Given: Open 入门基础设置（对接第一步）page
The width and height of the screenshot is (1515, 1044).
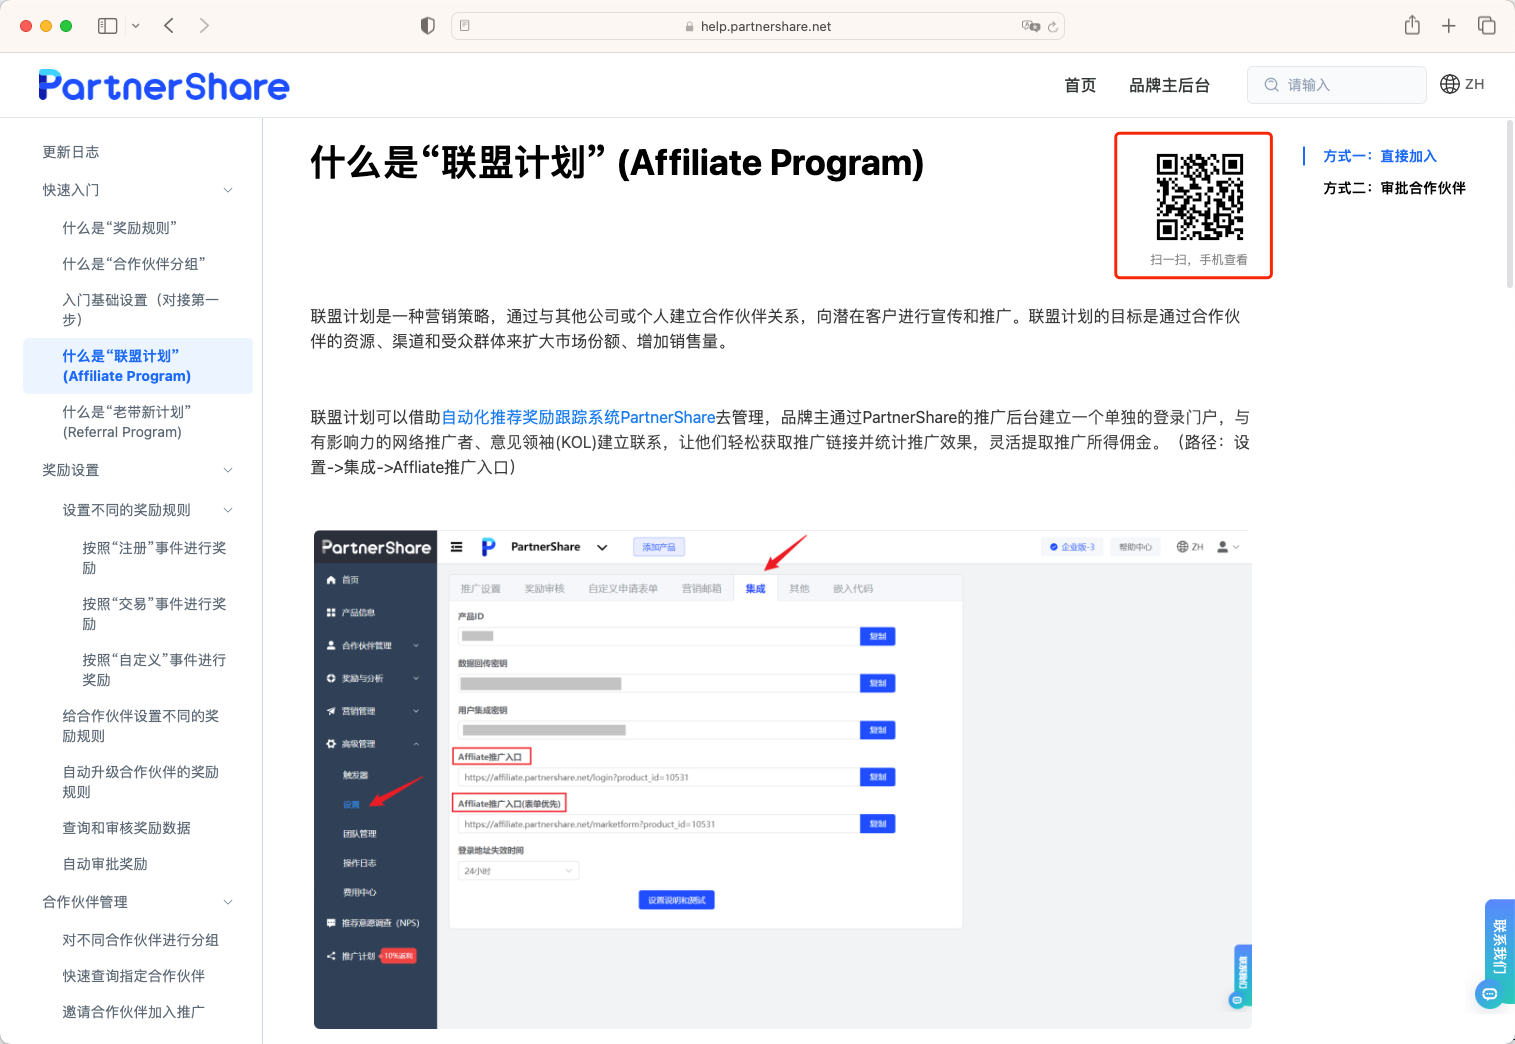Looking at the screenshot, I should click(141, 310).
